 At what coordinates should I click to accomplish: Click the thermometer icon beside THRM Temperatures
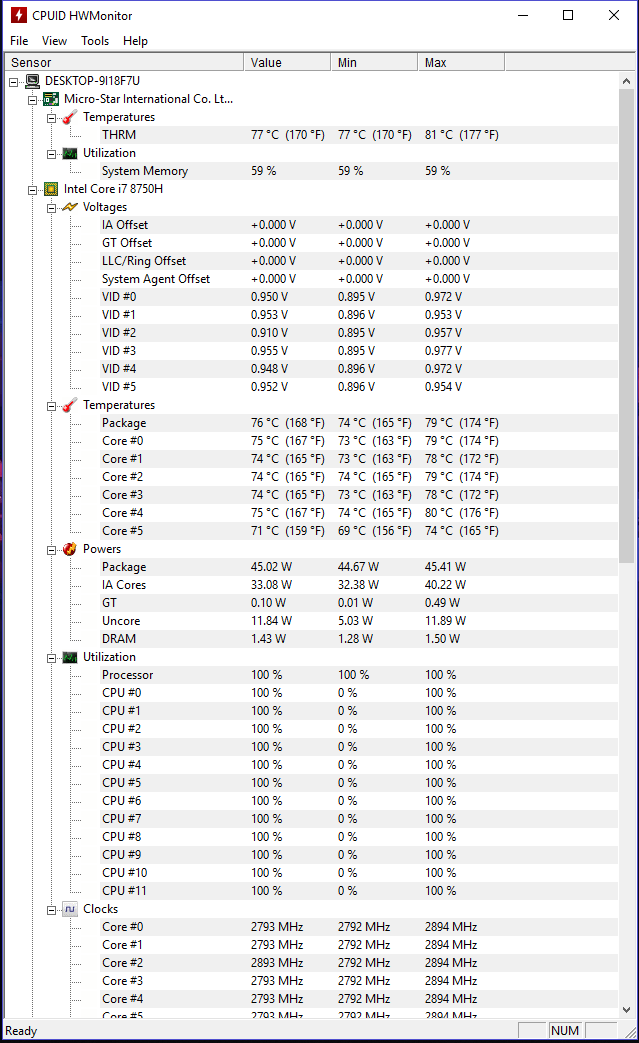[70, 117]
